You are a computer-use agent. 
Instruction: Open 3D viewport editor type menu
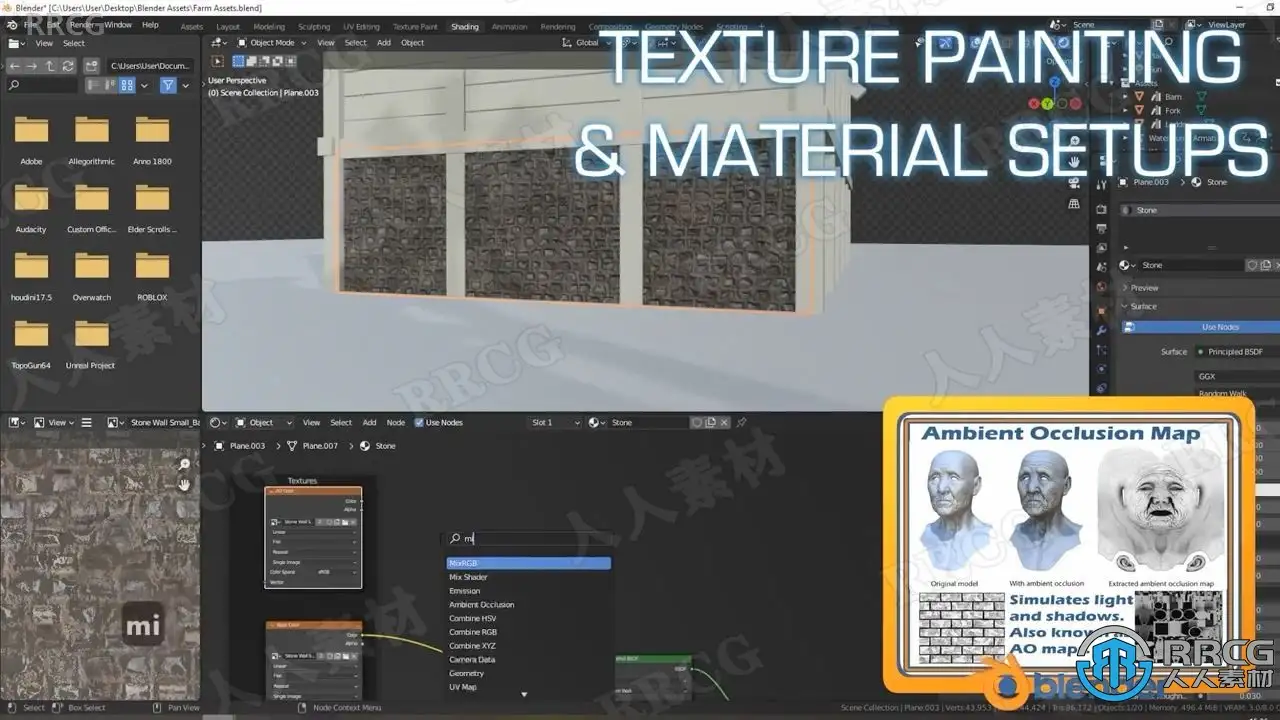tap(221, 43)
